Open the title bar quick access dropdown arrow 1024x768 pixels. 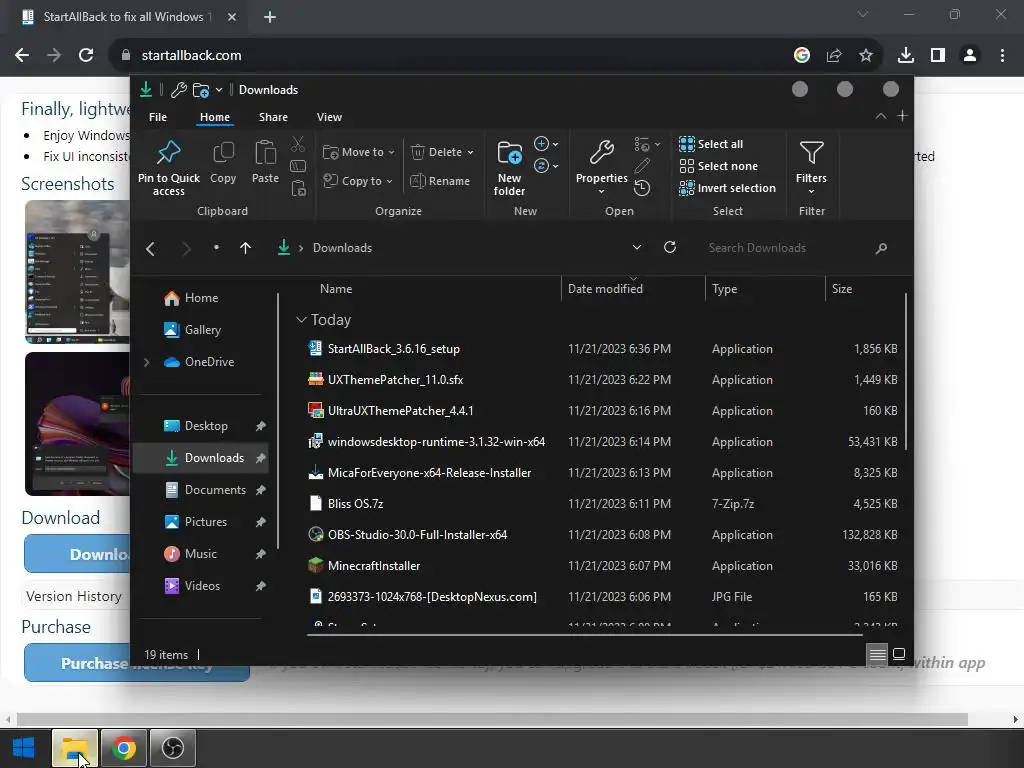pos(219,89)
